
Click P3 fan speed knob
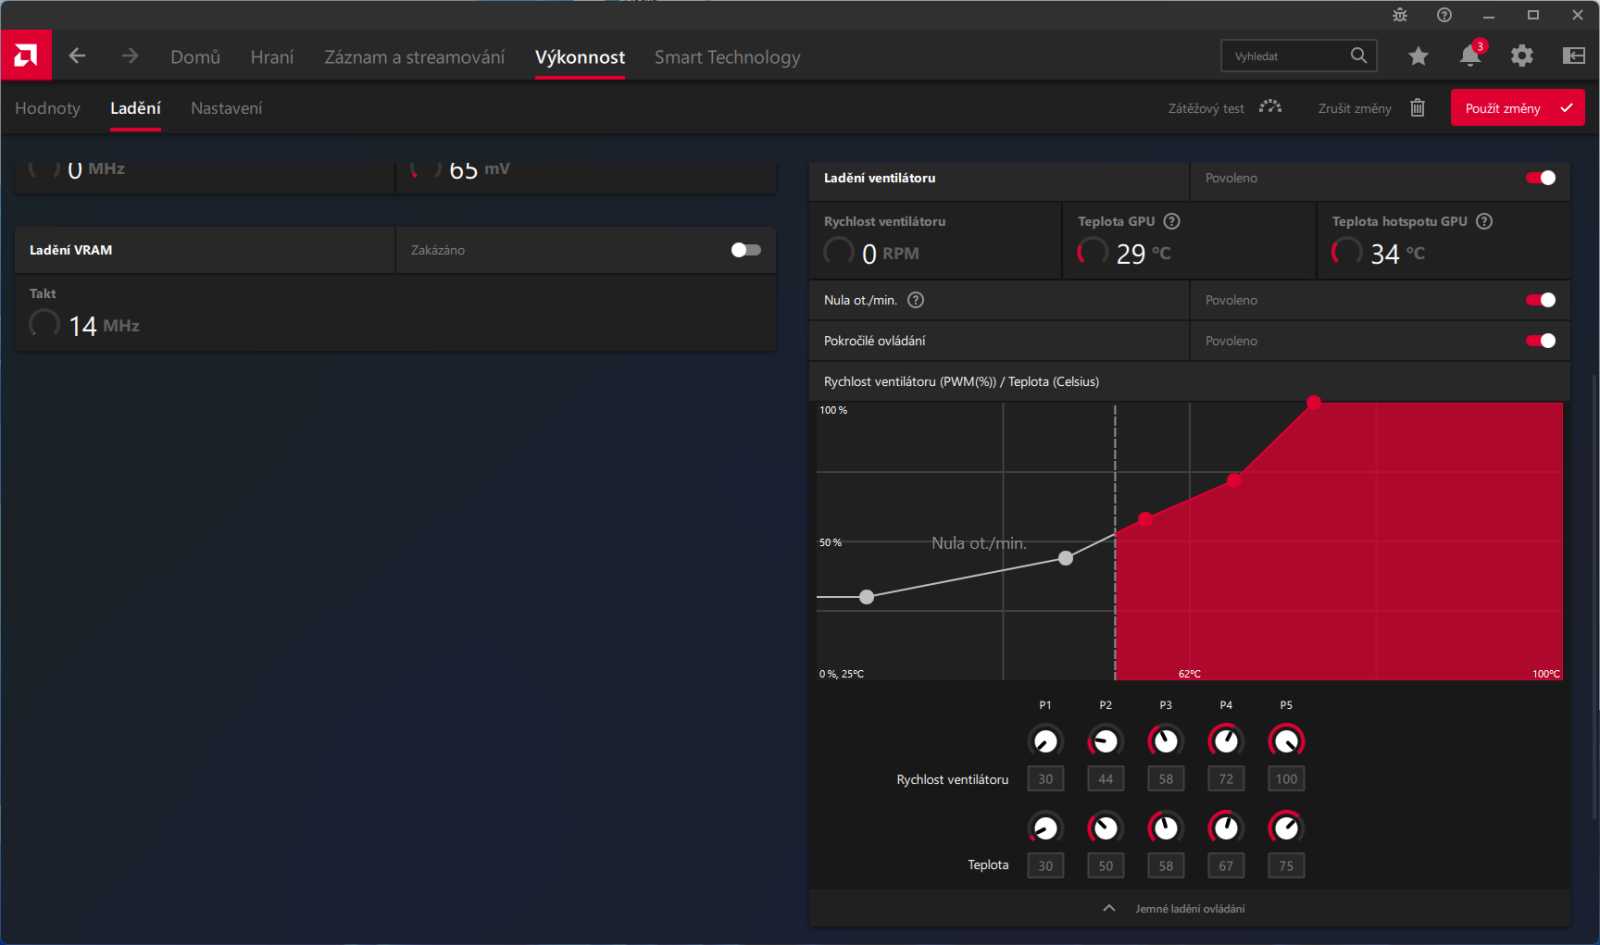tap(1166, 741)
